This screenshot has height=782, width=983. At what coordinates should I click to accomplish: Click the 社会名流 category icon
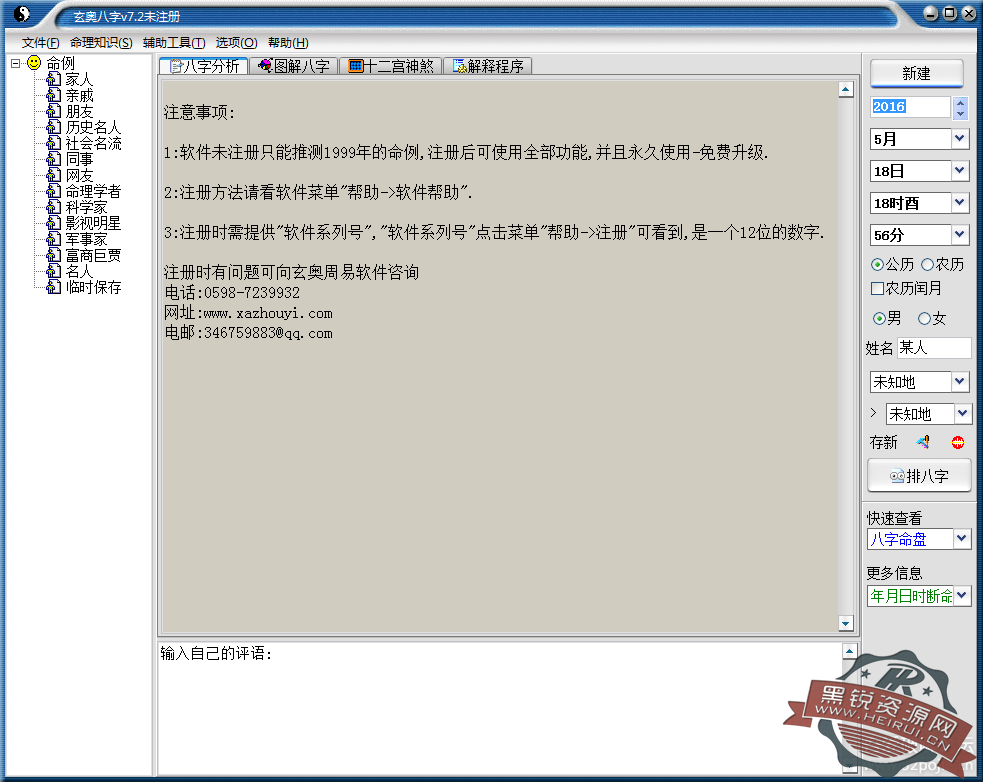[54, 143]
